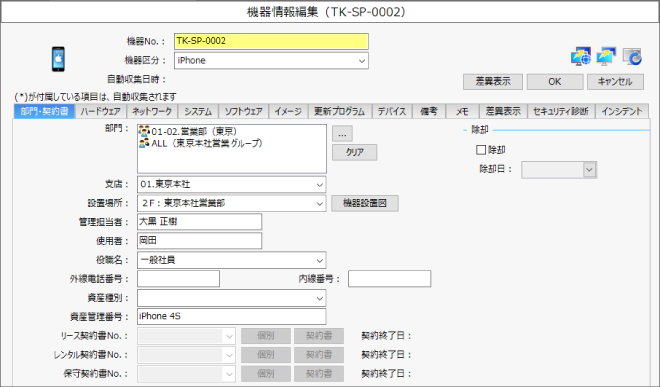Switch to the ソフトウェア tab

243,111
